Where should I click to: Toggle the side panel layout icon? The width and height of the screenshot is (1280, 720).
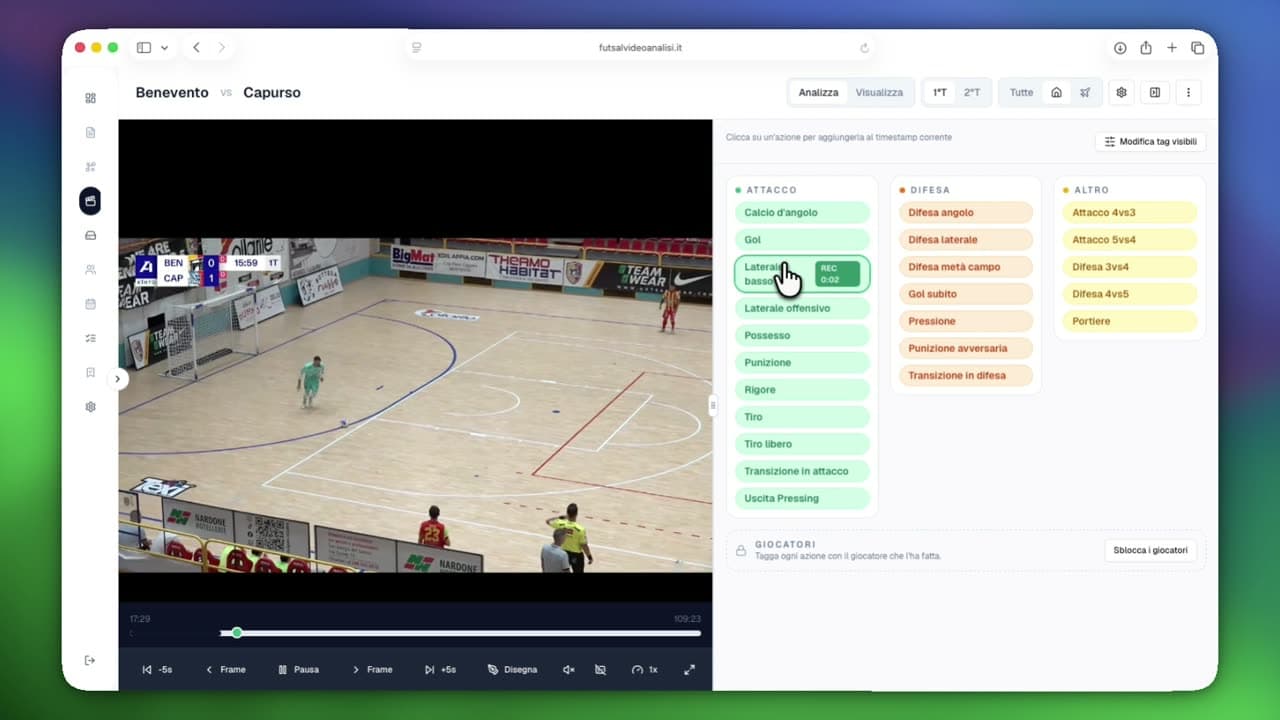click(x=1155, y=92)
